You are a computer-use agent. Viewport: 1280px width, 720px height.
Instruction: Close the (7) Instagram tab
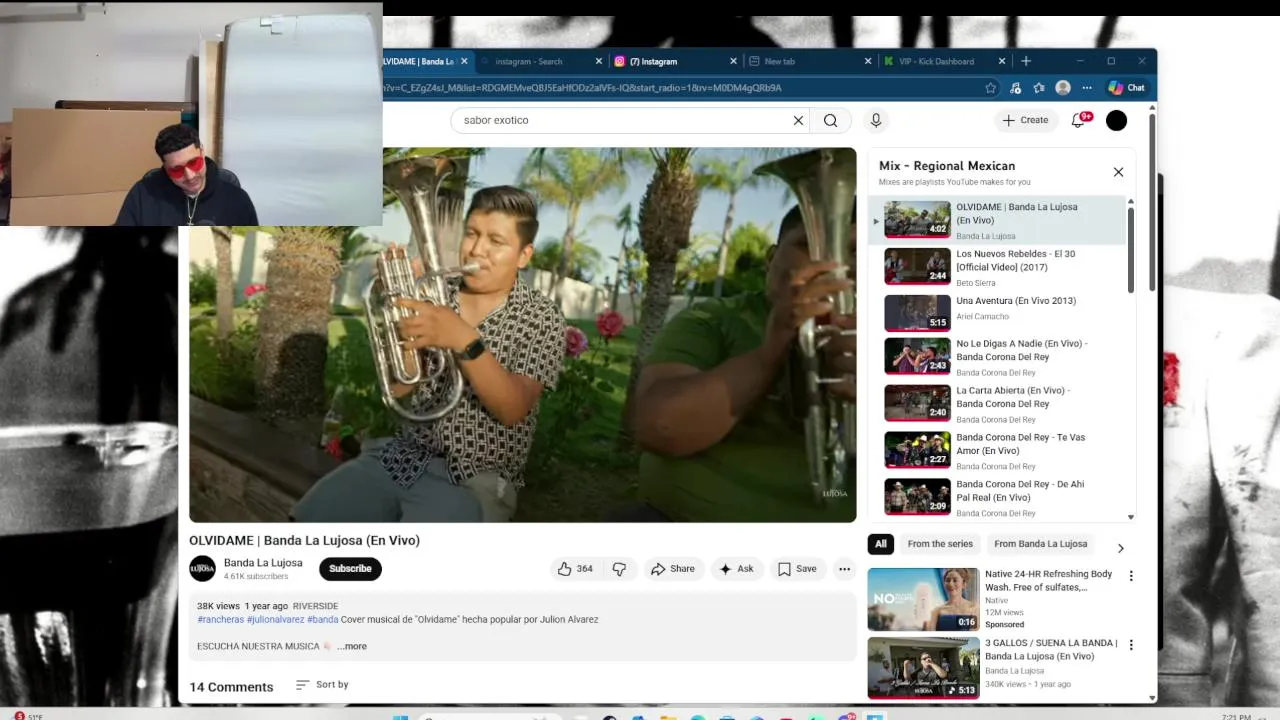point(733,61)
